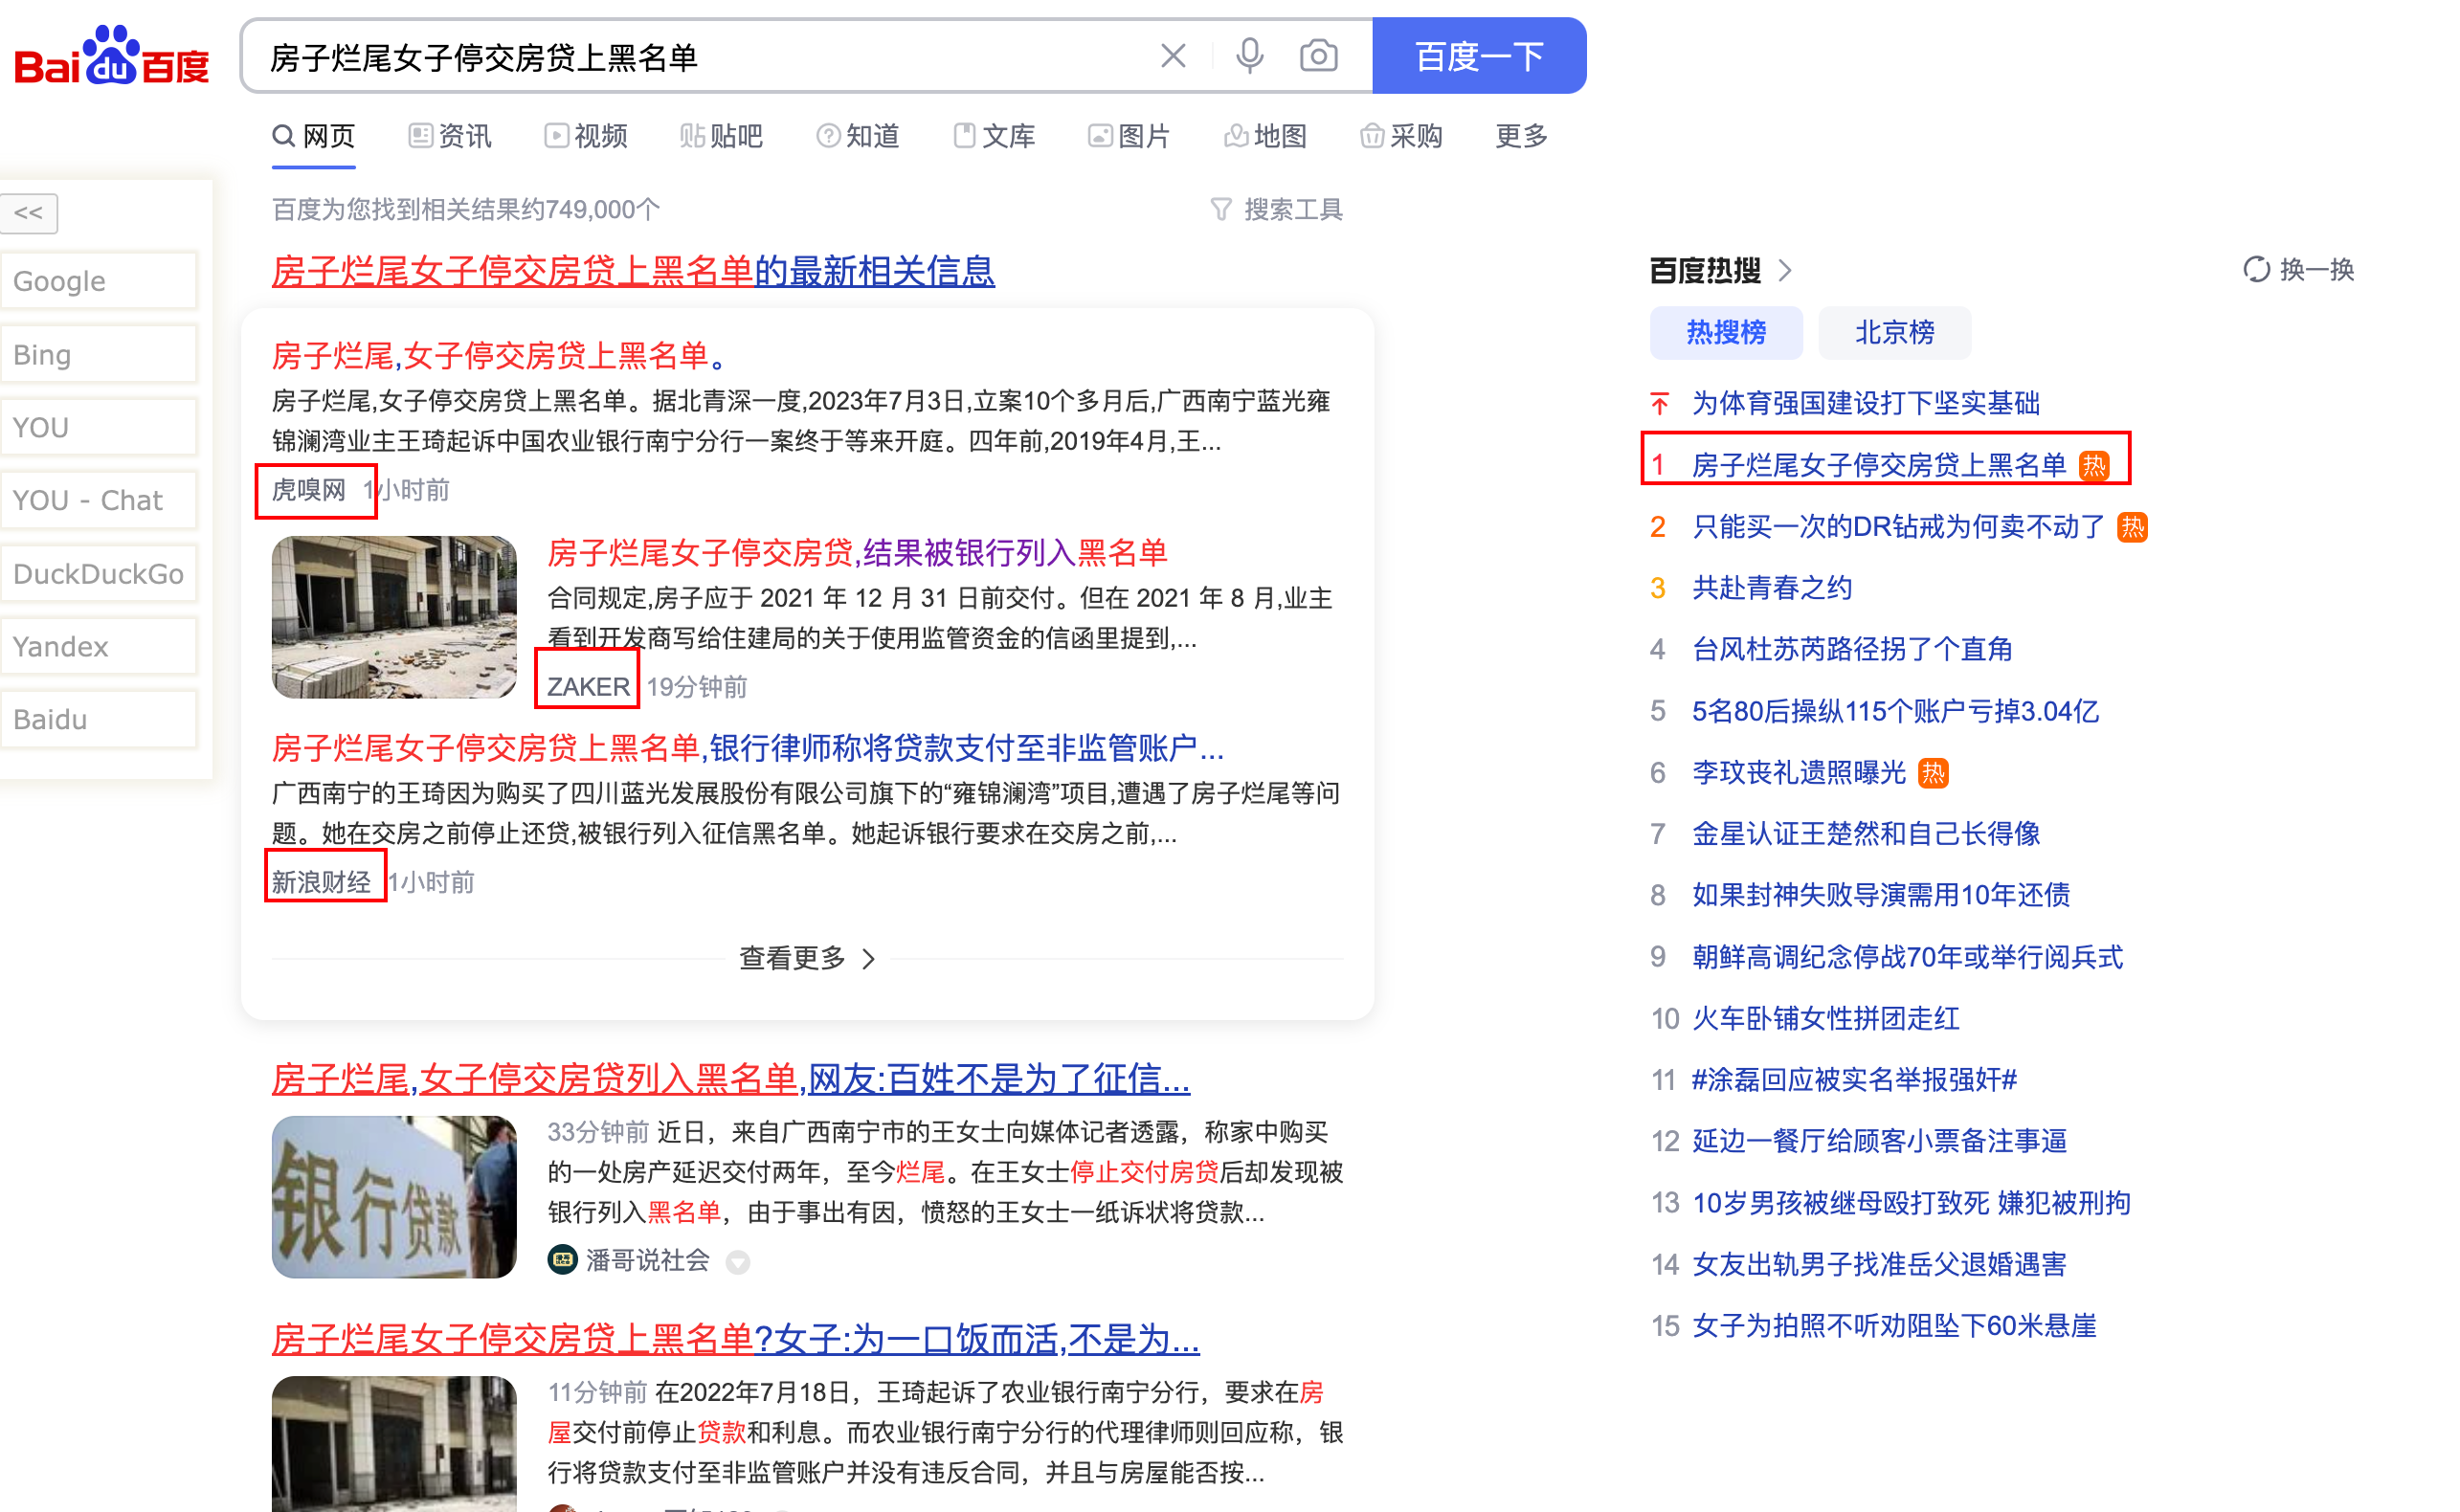The width and height of the screenshot is (2460, 1512).
Task: Select the YOU - Chat button
Action: click(x=99, y=500)
